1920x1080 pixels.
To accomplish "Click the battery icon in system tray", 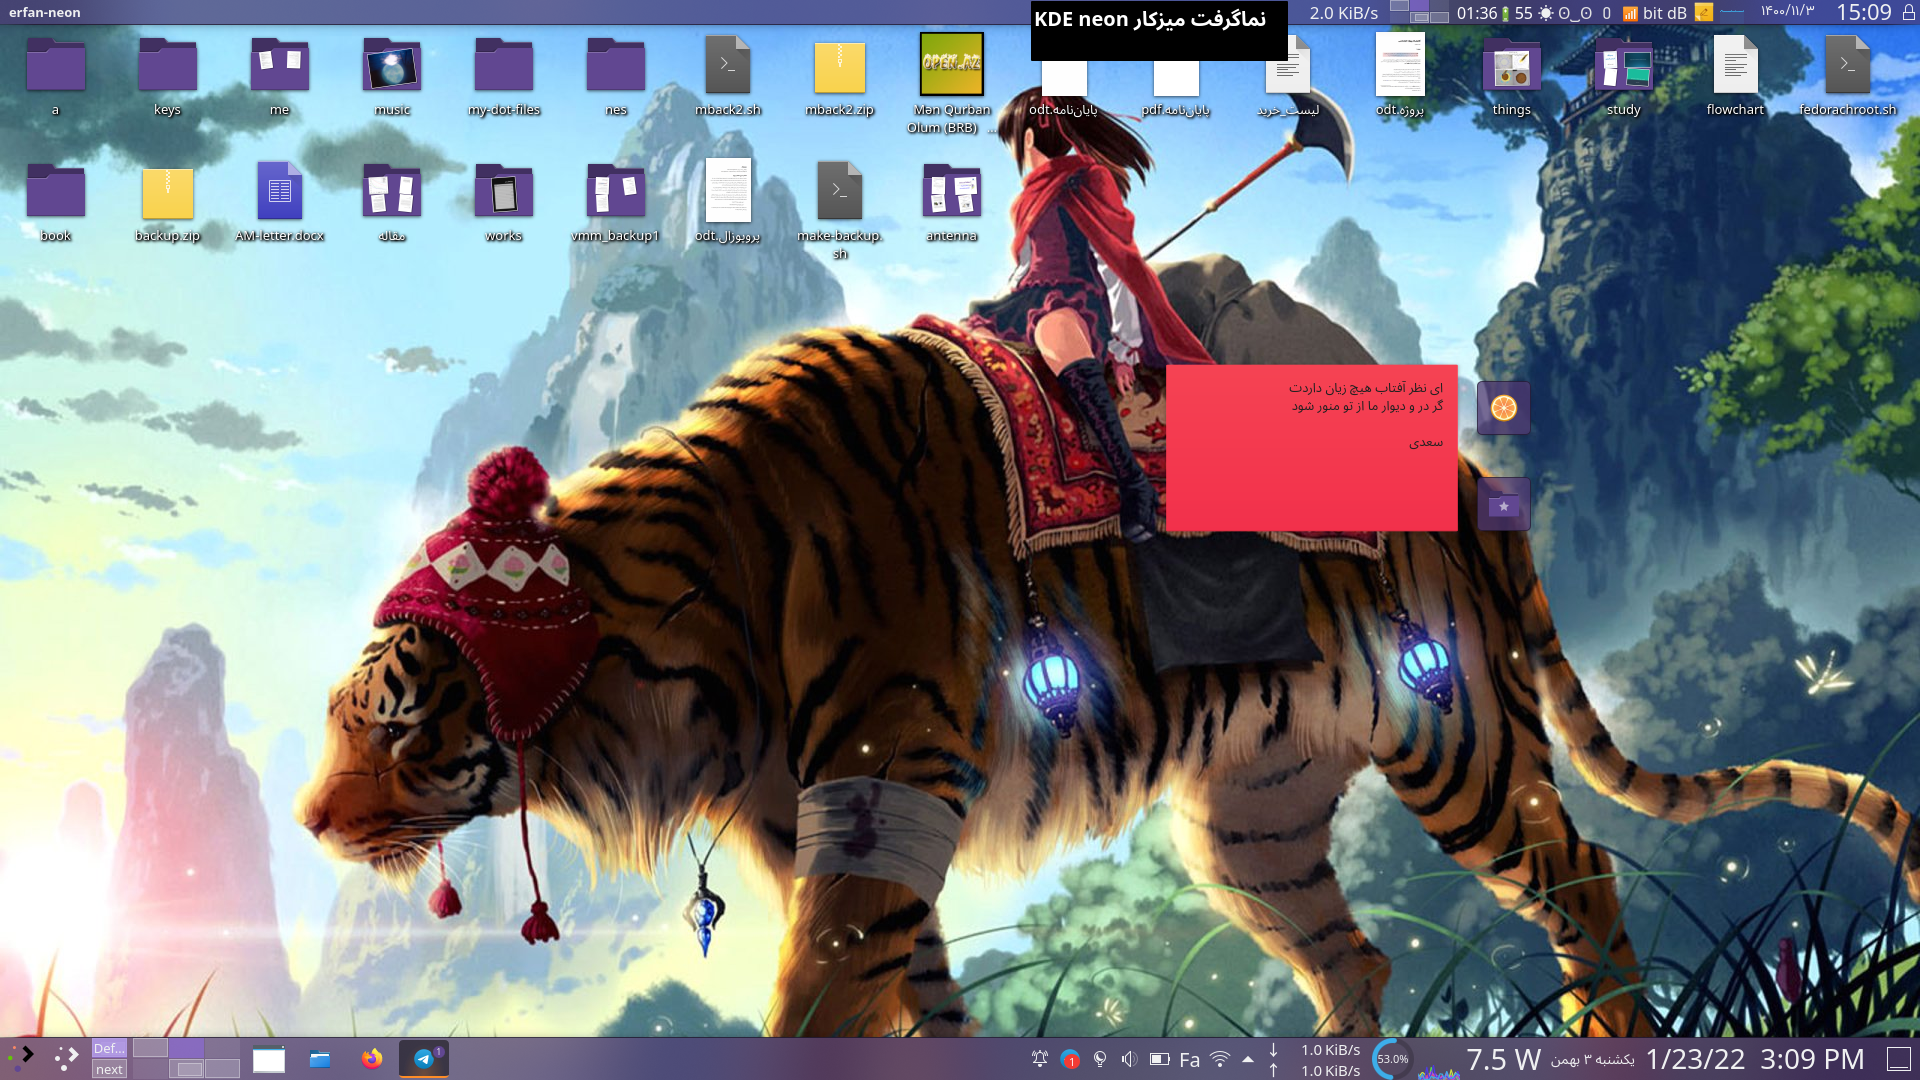I will 1159,1059.
